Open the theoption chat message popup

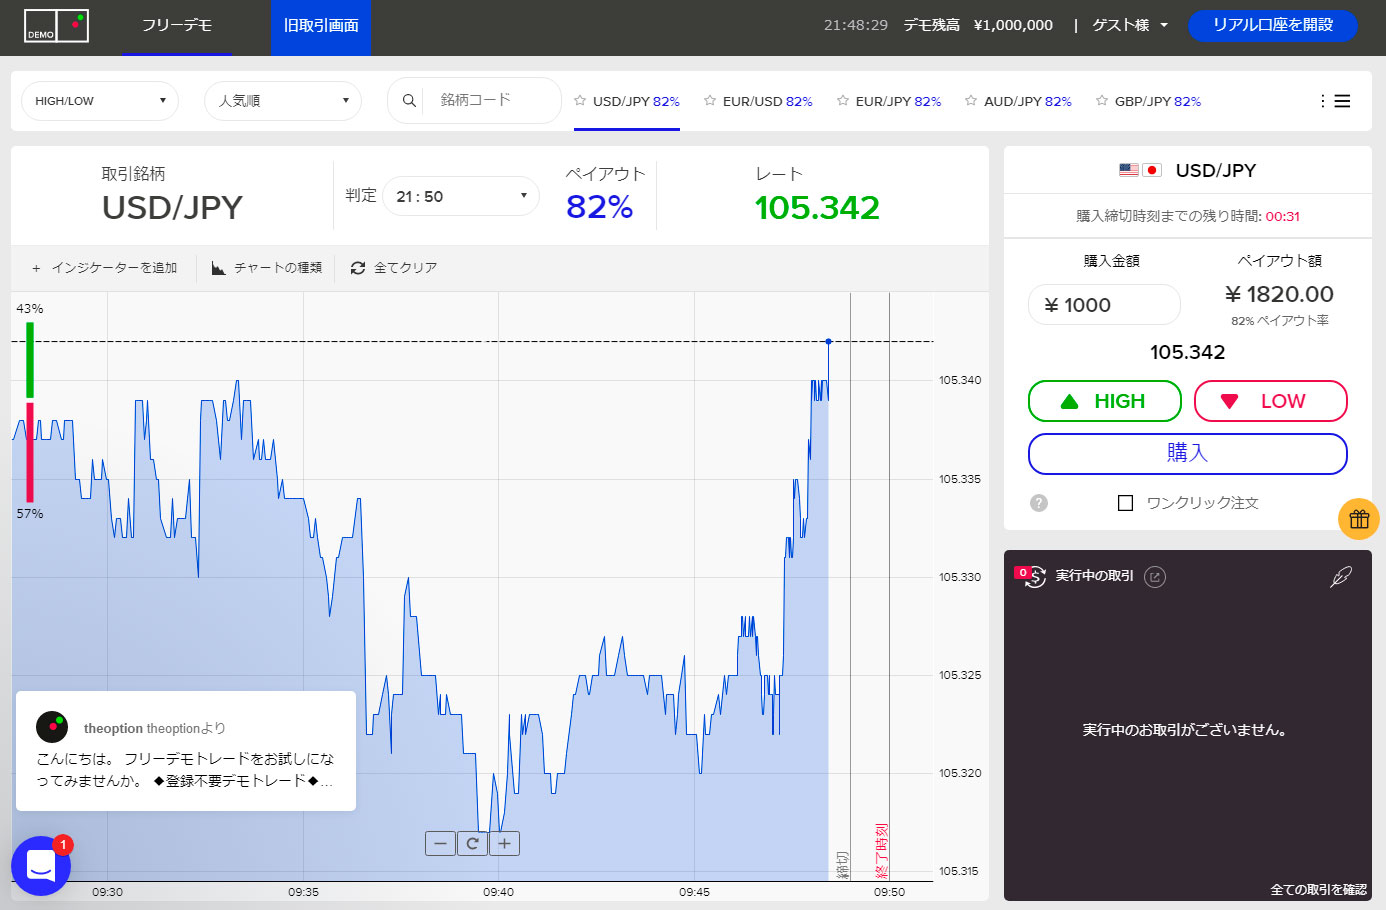[186, 751]
